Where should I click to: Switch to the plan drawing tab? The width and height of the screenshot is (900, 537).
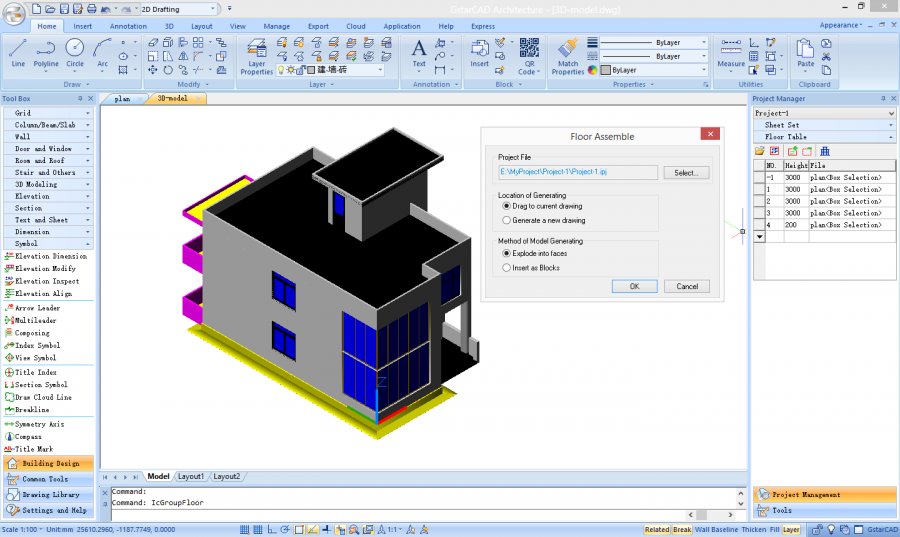[x=122, y=99]
